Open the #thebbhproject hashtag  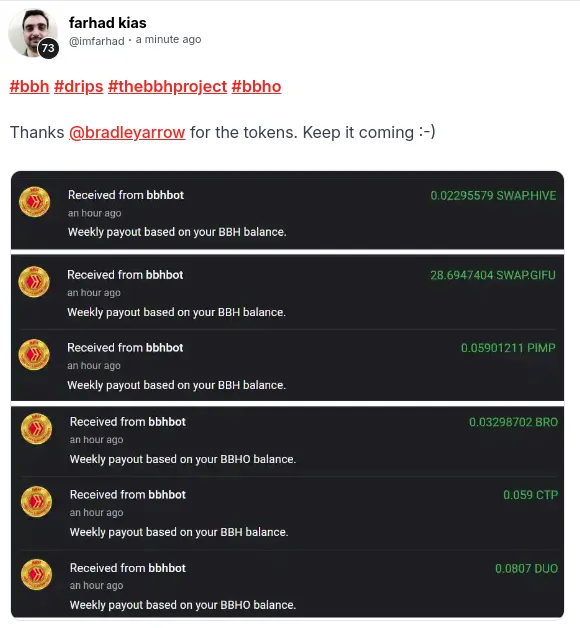(167, 87)
